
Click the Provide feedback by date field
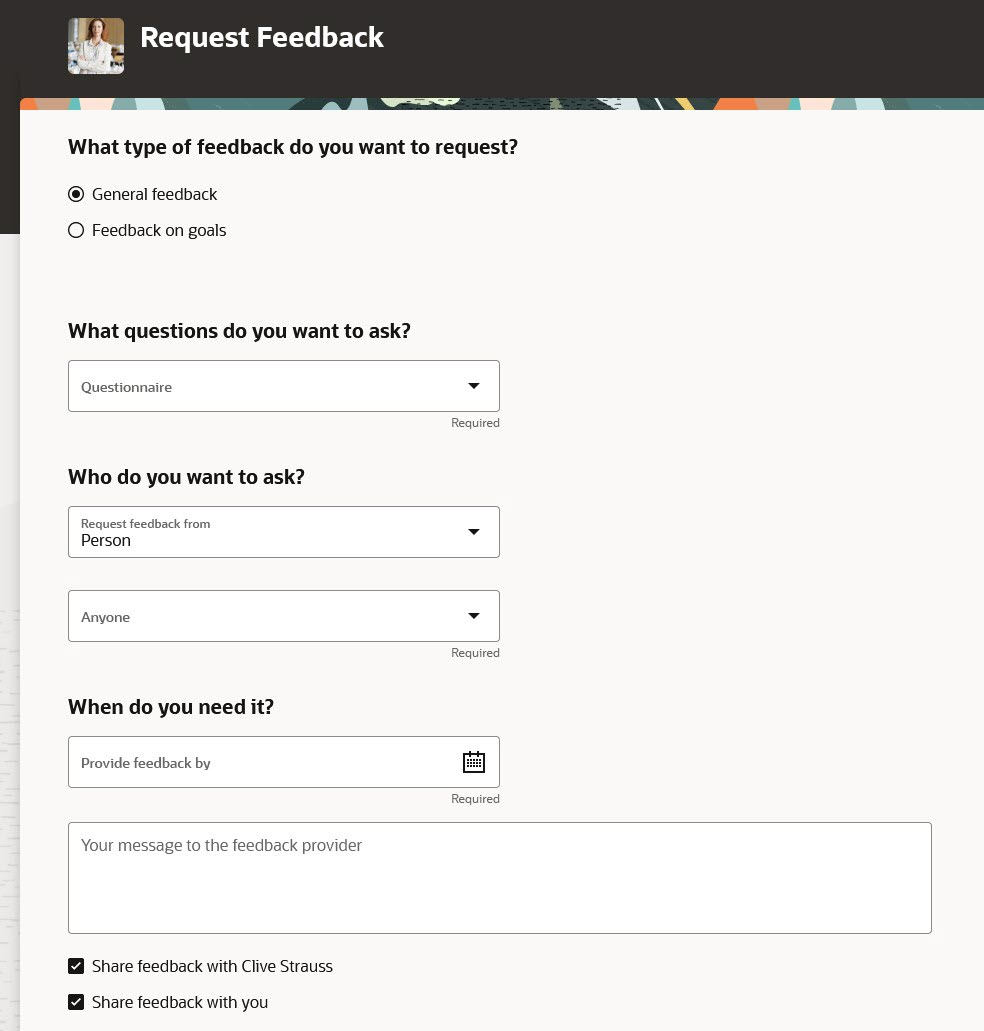coord(284,762)
